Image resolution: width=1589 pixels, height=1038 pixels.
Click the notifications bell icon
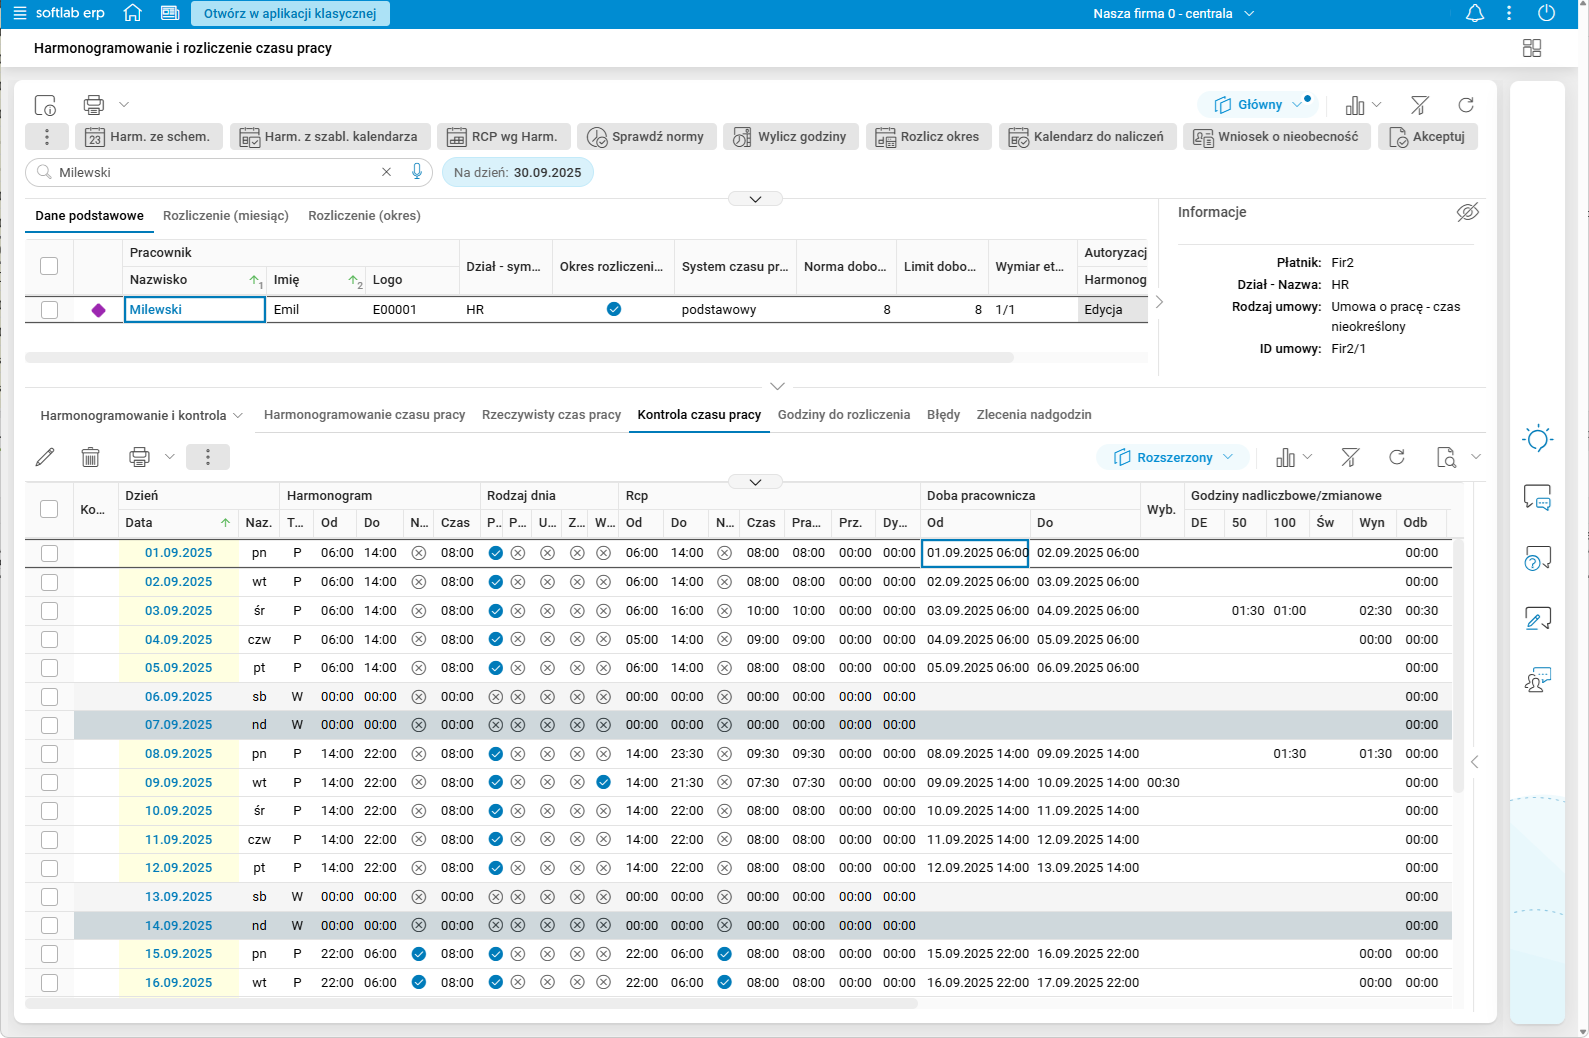1474,14
